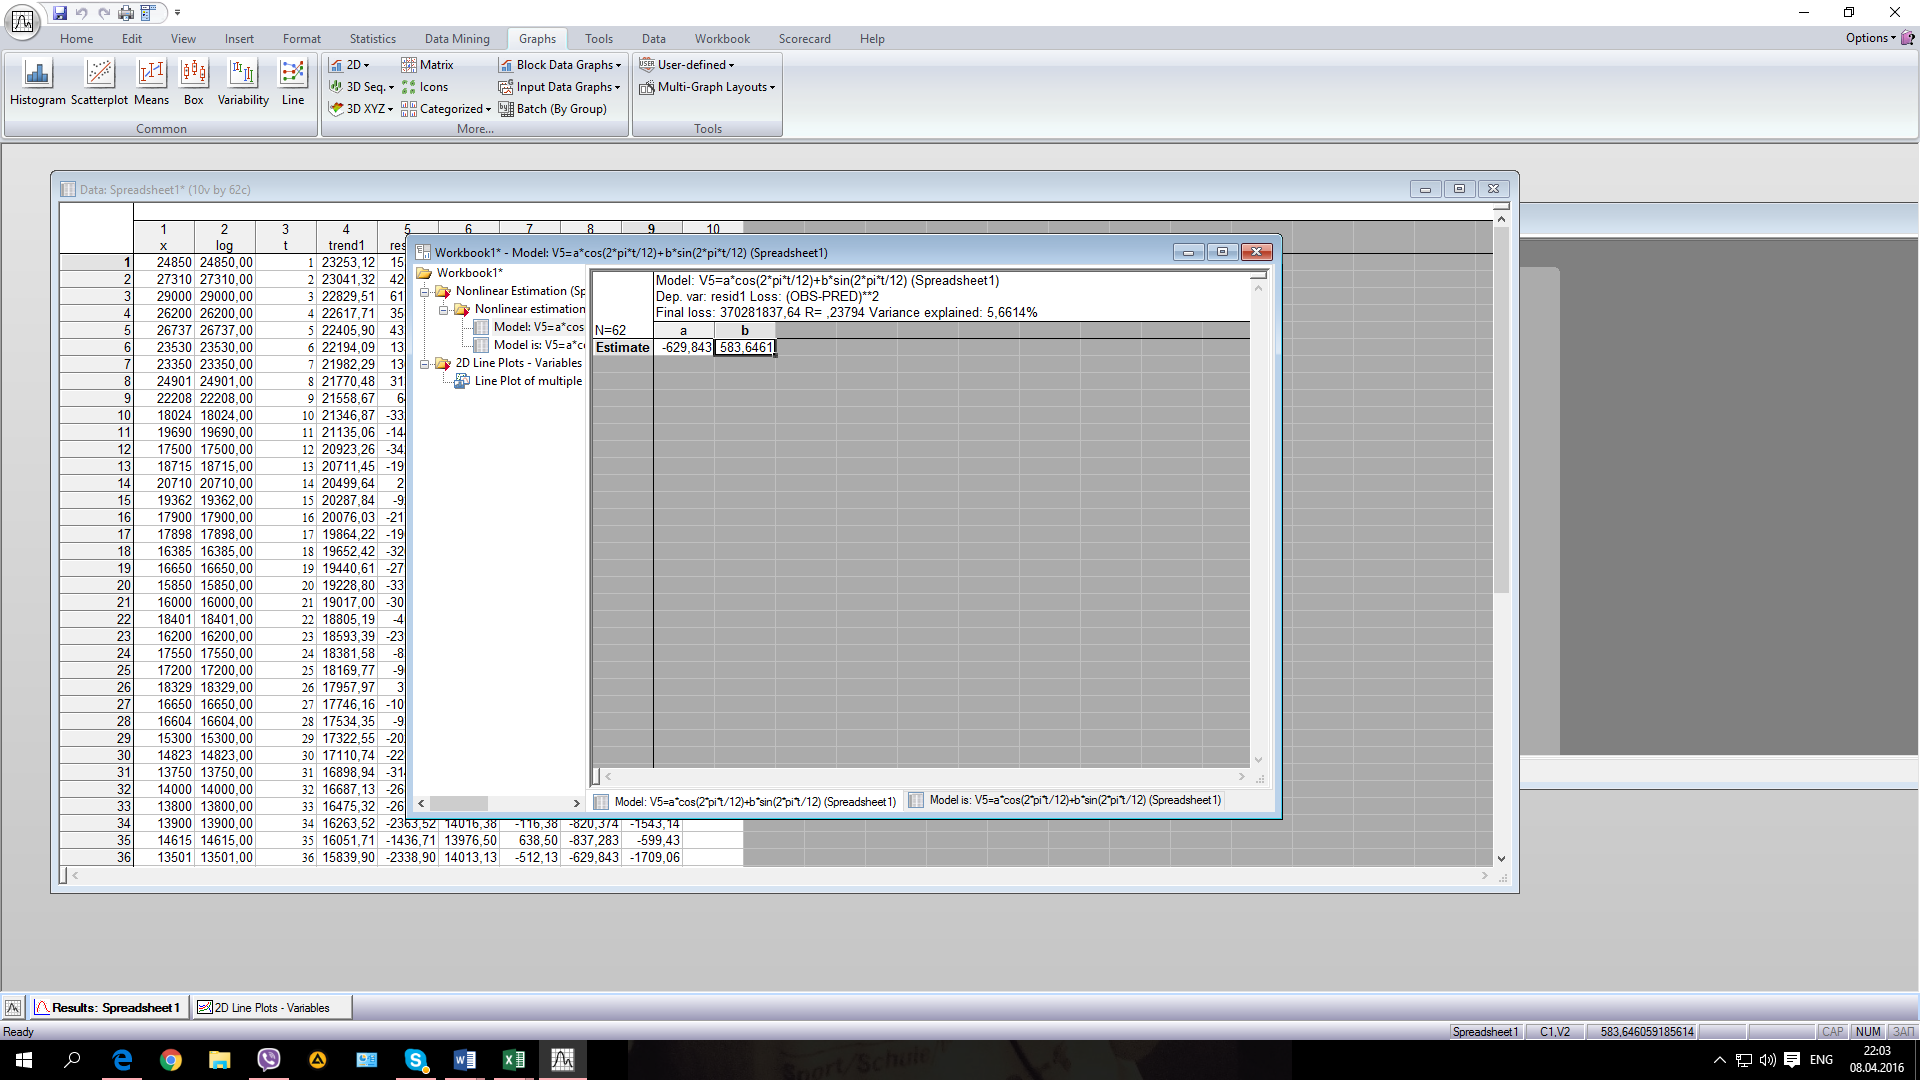Viewport: 1920px width, 1080px height.
Task: Collapse the 2D Line Plots tree node
Action: pyautogui.click(x=425, y=364)
